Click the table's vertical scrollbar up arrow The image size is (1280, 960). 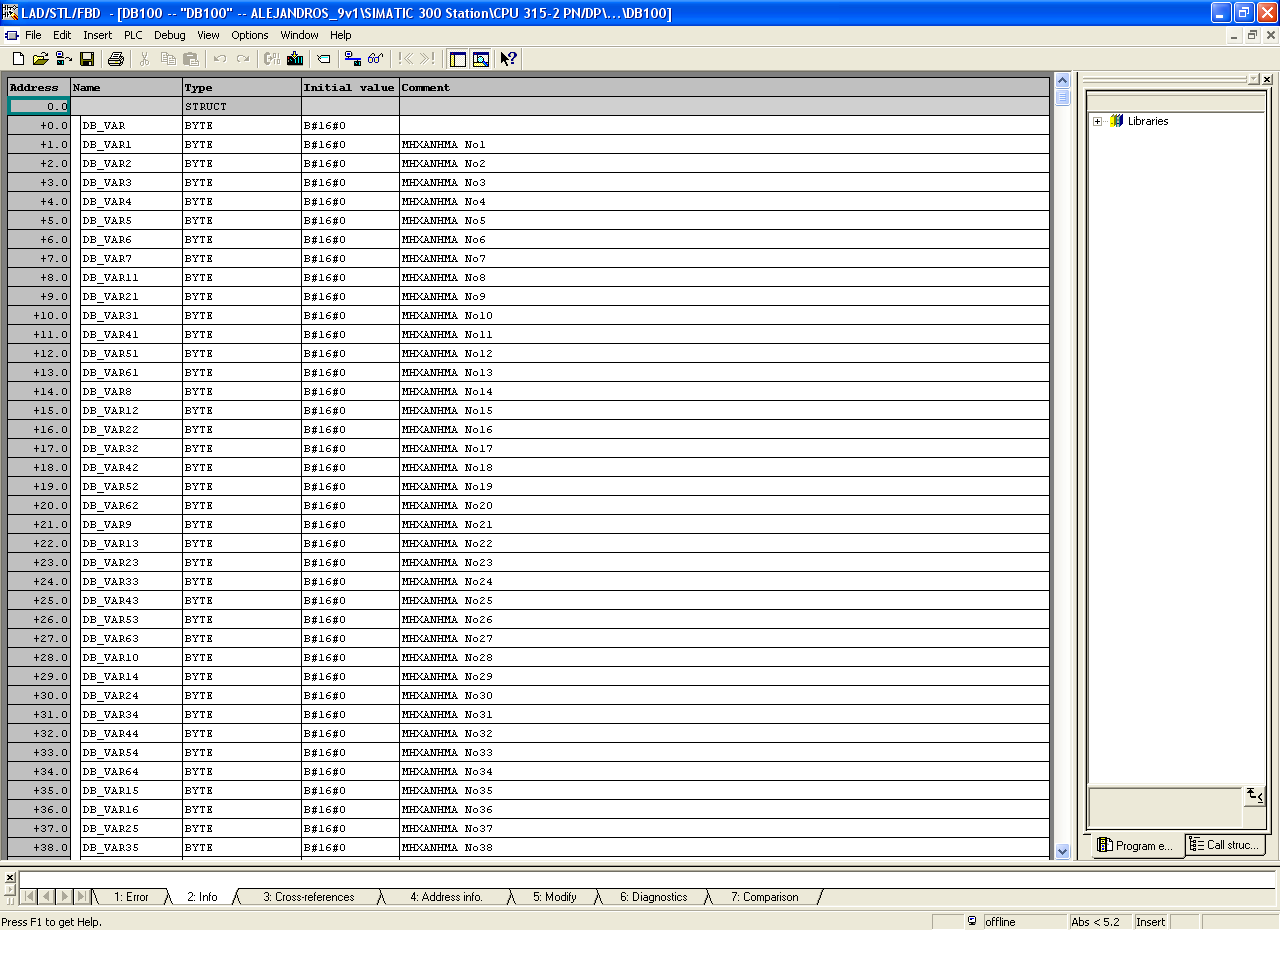click(x=1063, y=81)
